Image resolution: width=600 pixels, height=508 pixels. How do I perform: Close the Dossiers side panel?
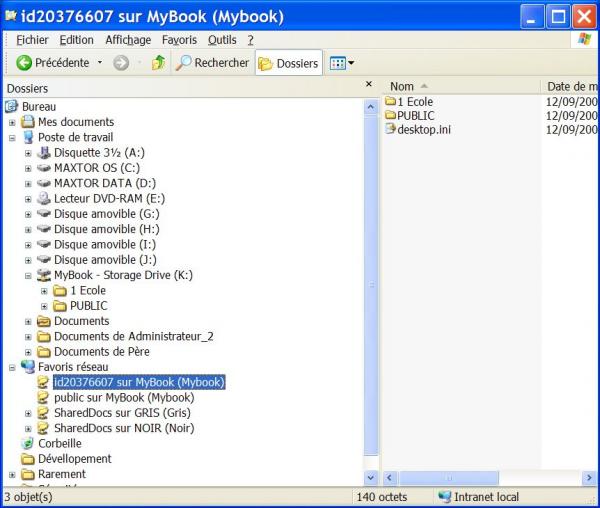click(x=369, y=84)
